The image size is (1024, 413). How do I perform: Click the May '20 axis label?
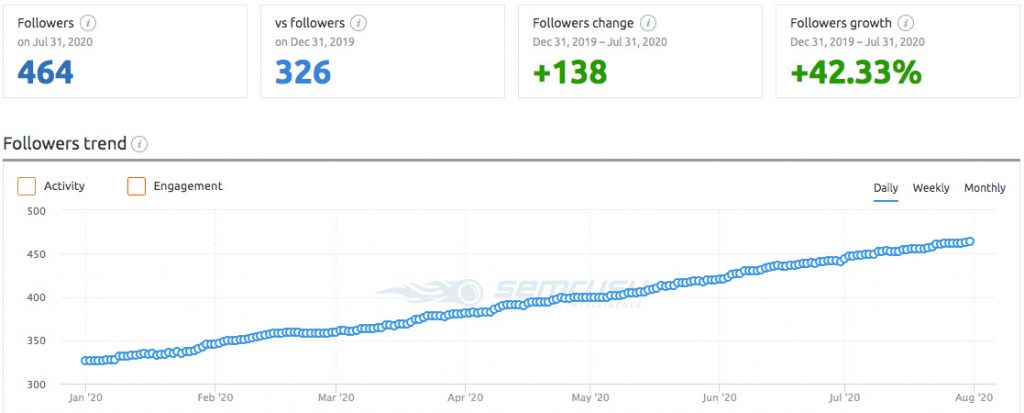pyautogui.click(x=589, y=398)
